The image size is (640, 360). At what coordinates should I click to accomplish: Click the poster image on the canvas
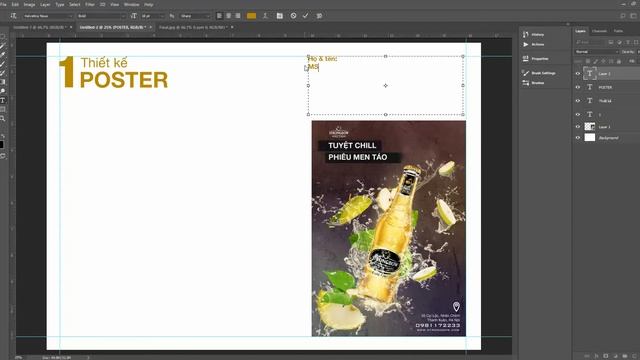click(x=389, y=229)
